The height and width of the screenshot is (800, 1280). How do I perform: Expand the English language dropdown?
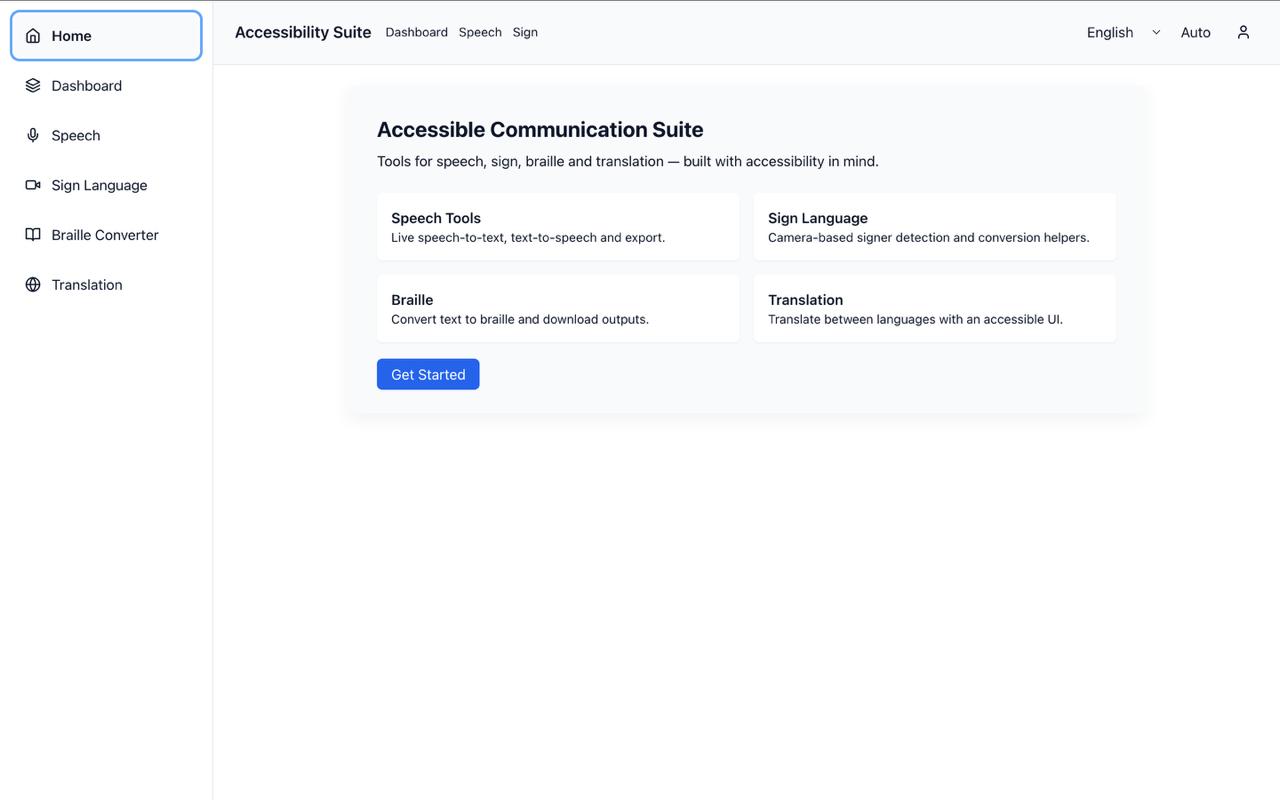pyautogui.click(x=1124, y=32)
